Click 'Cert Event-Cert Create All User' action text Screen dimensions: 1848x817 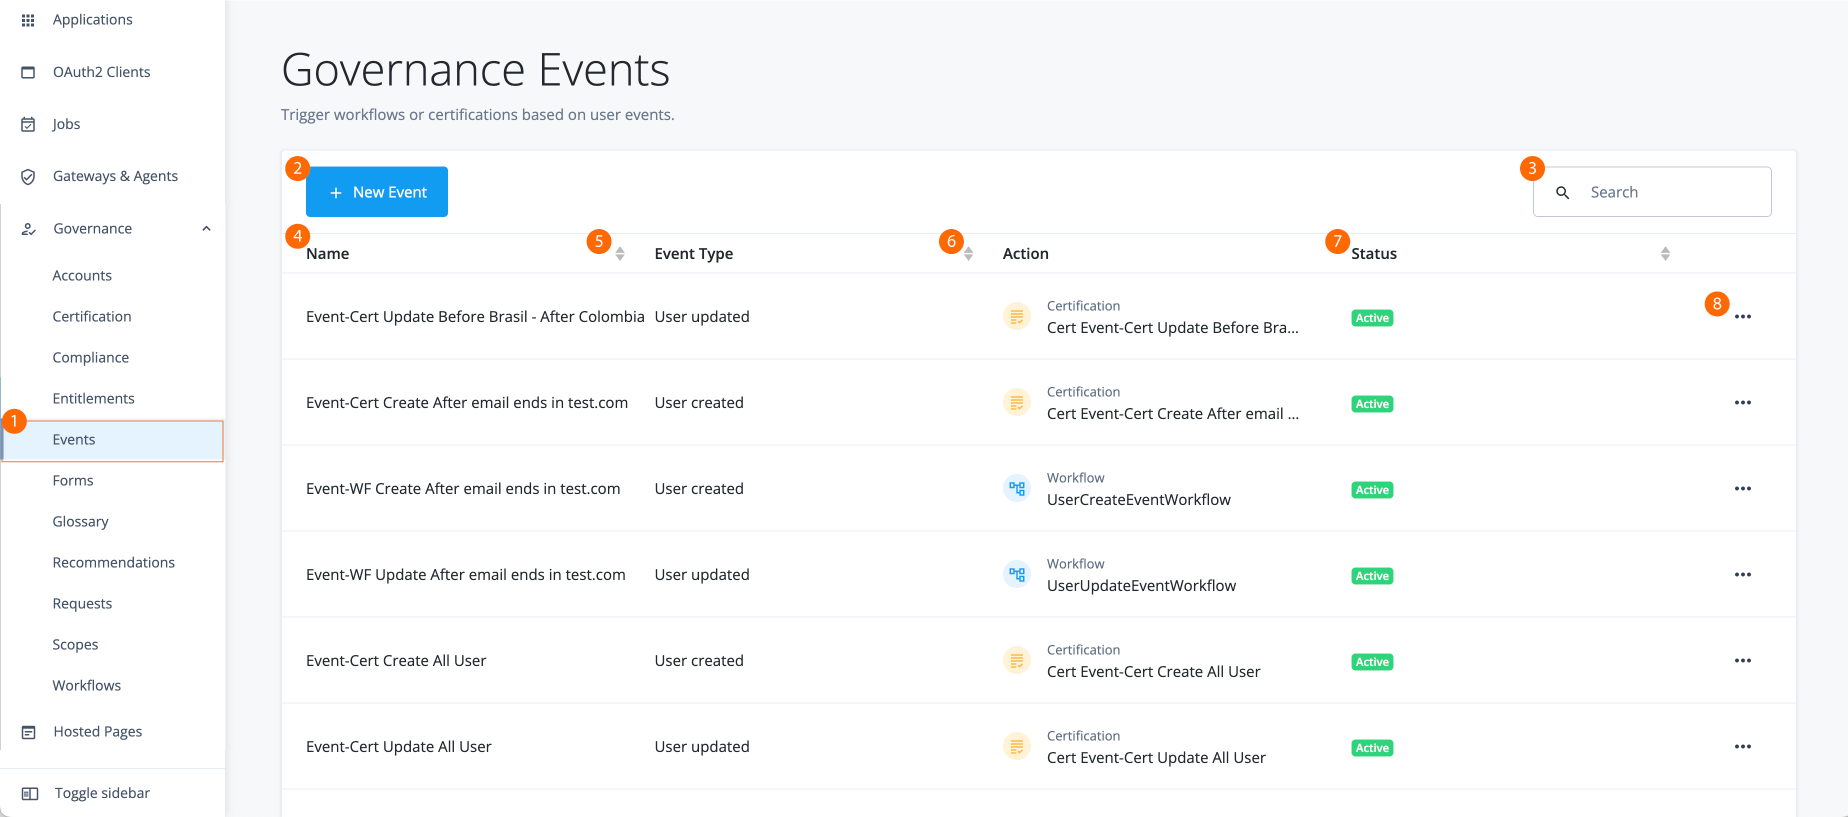[1154, 672]
